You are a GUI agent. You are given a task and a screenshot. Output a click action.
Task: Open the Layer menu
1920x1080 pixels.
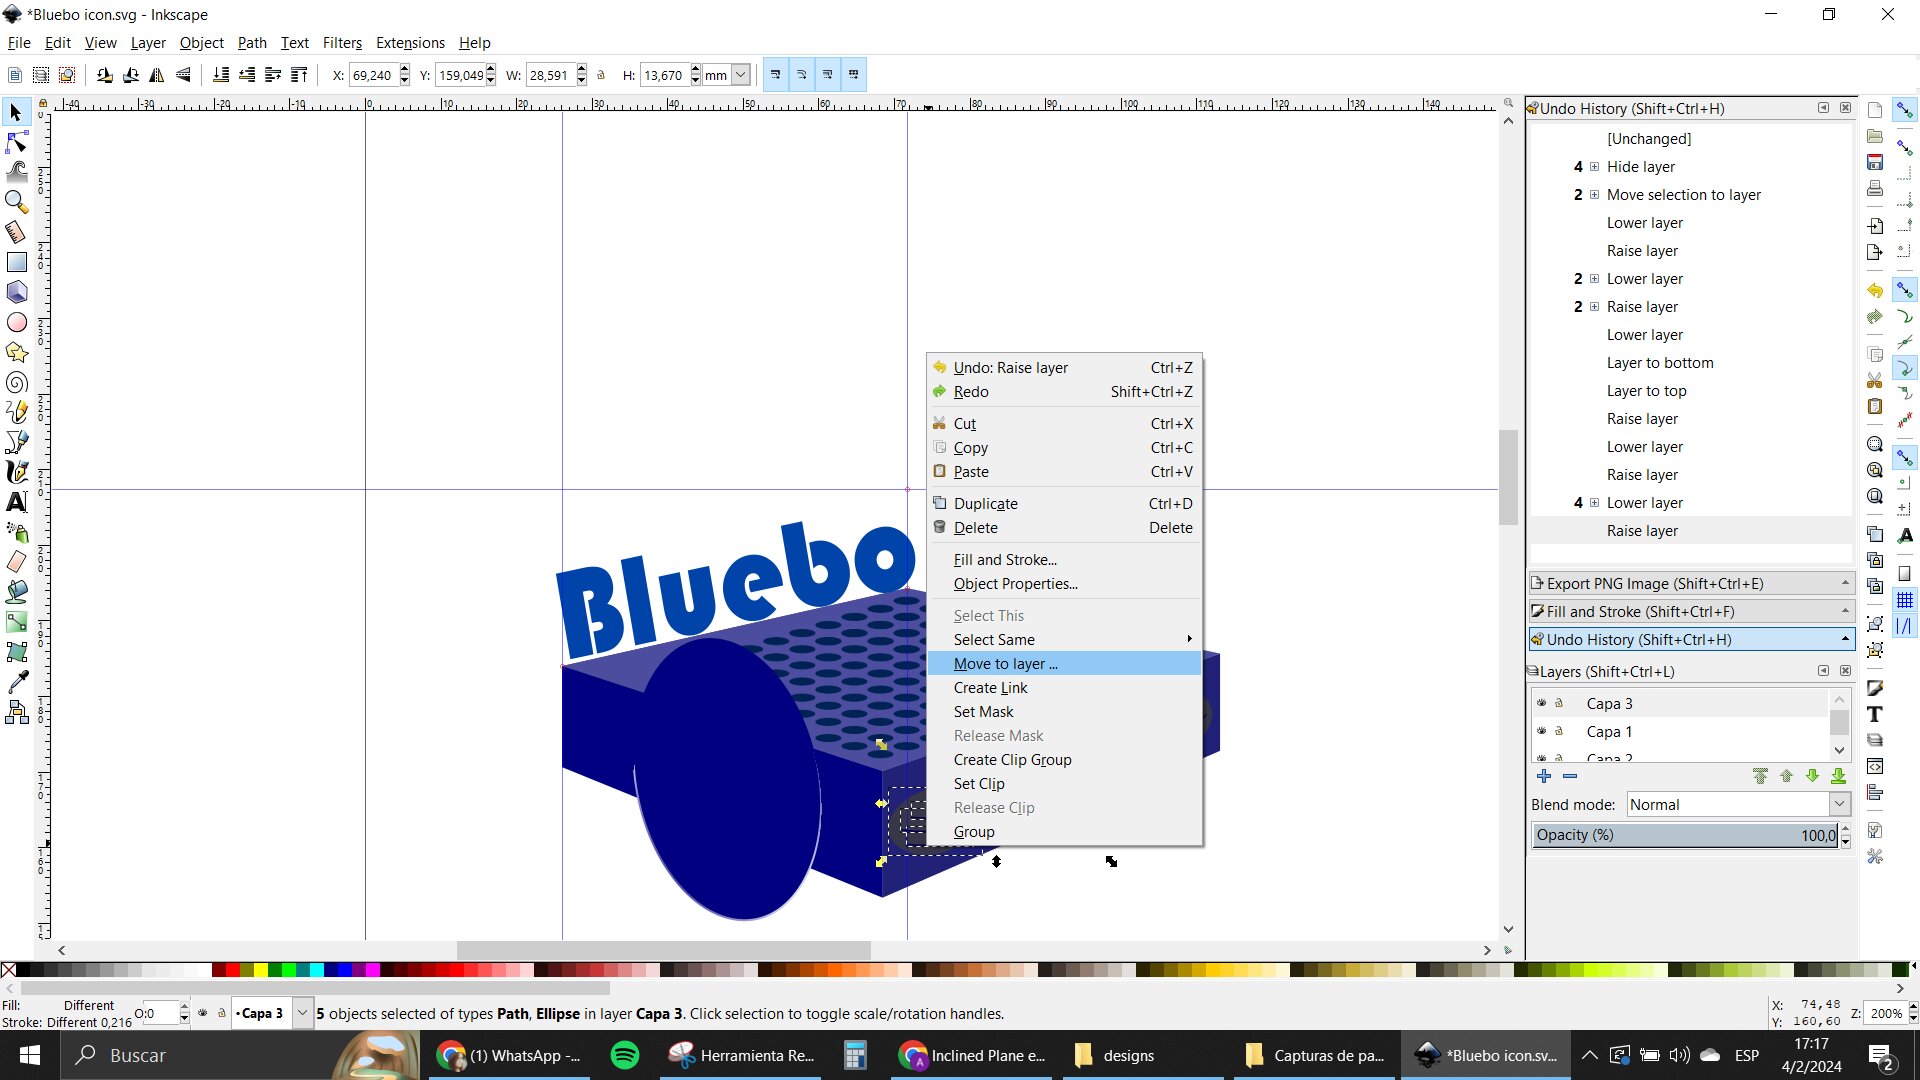click(x=148, y=43)
